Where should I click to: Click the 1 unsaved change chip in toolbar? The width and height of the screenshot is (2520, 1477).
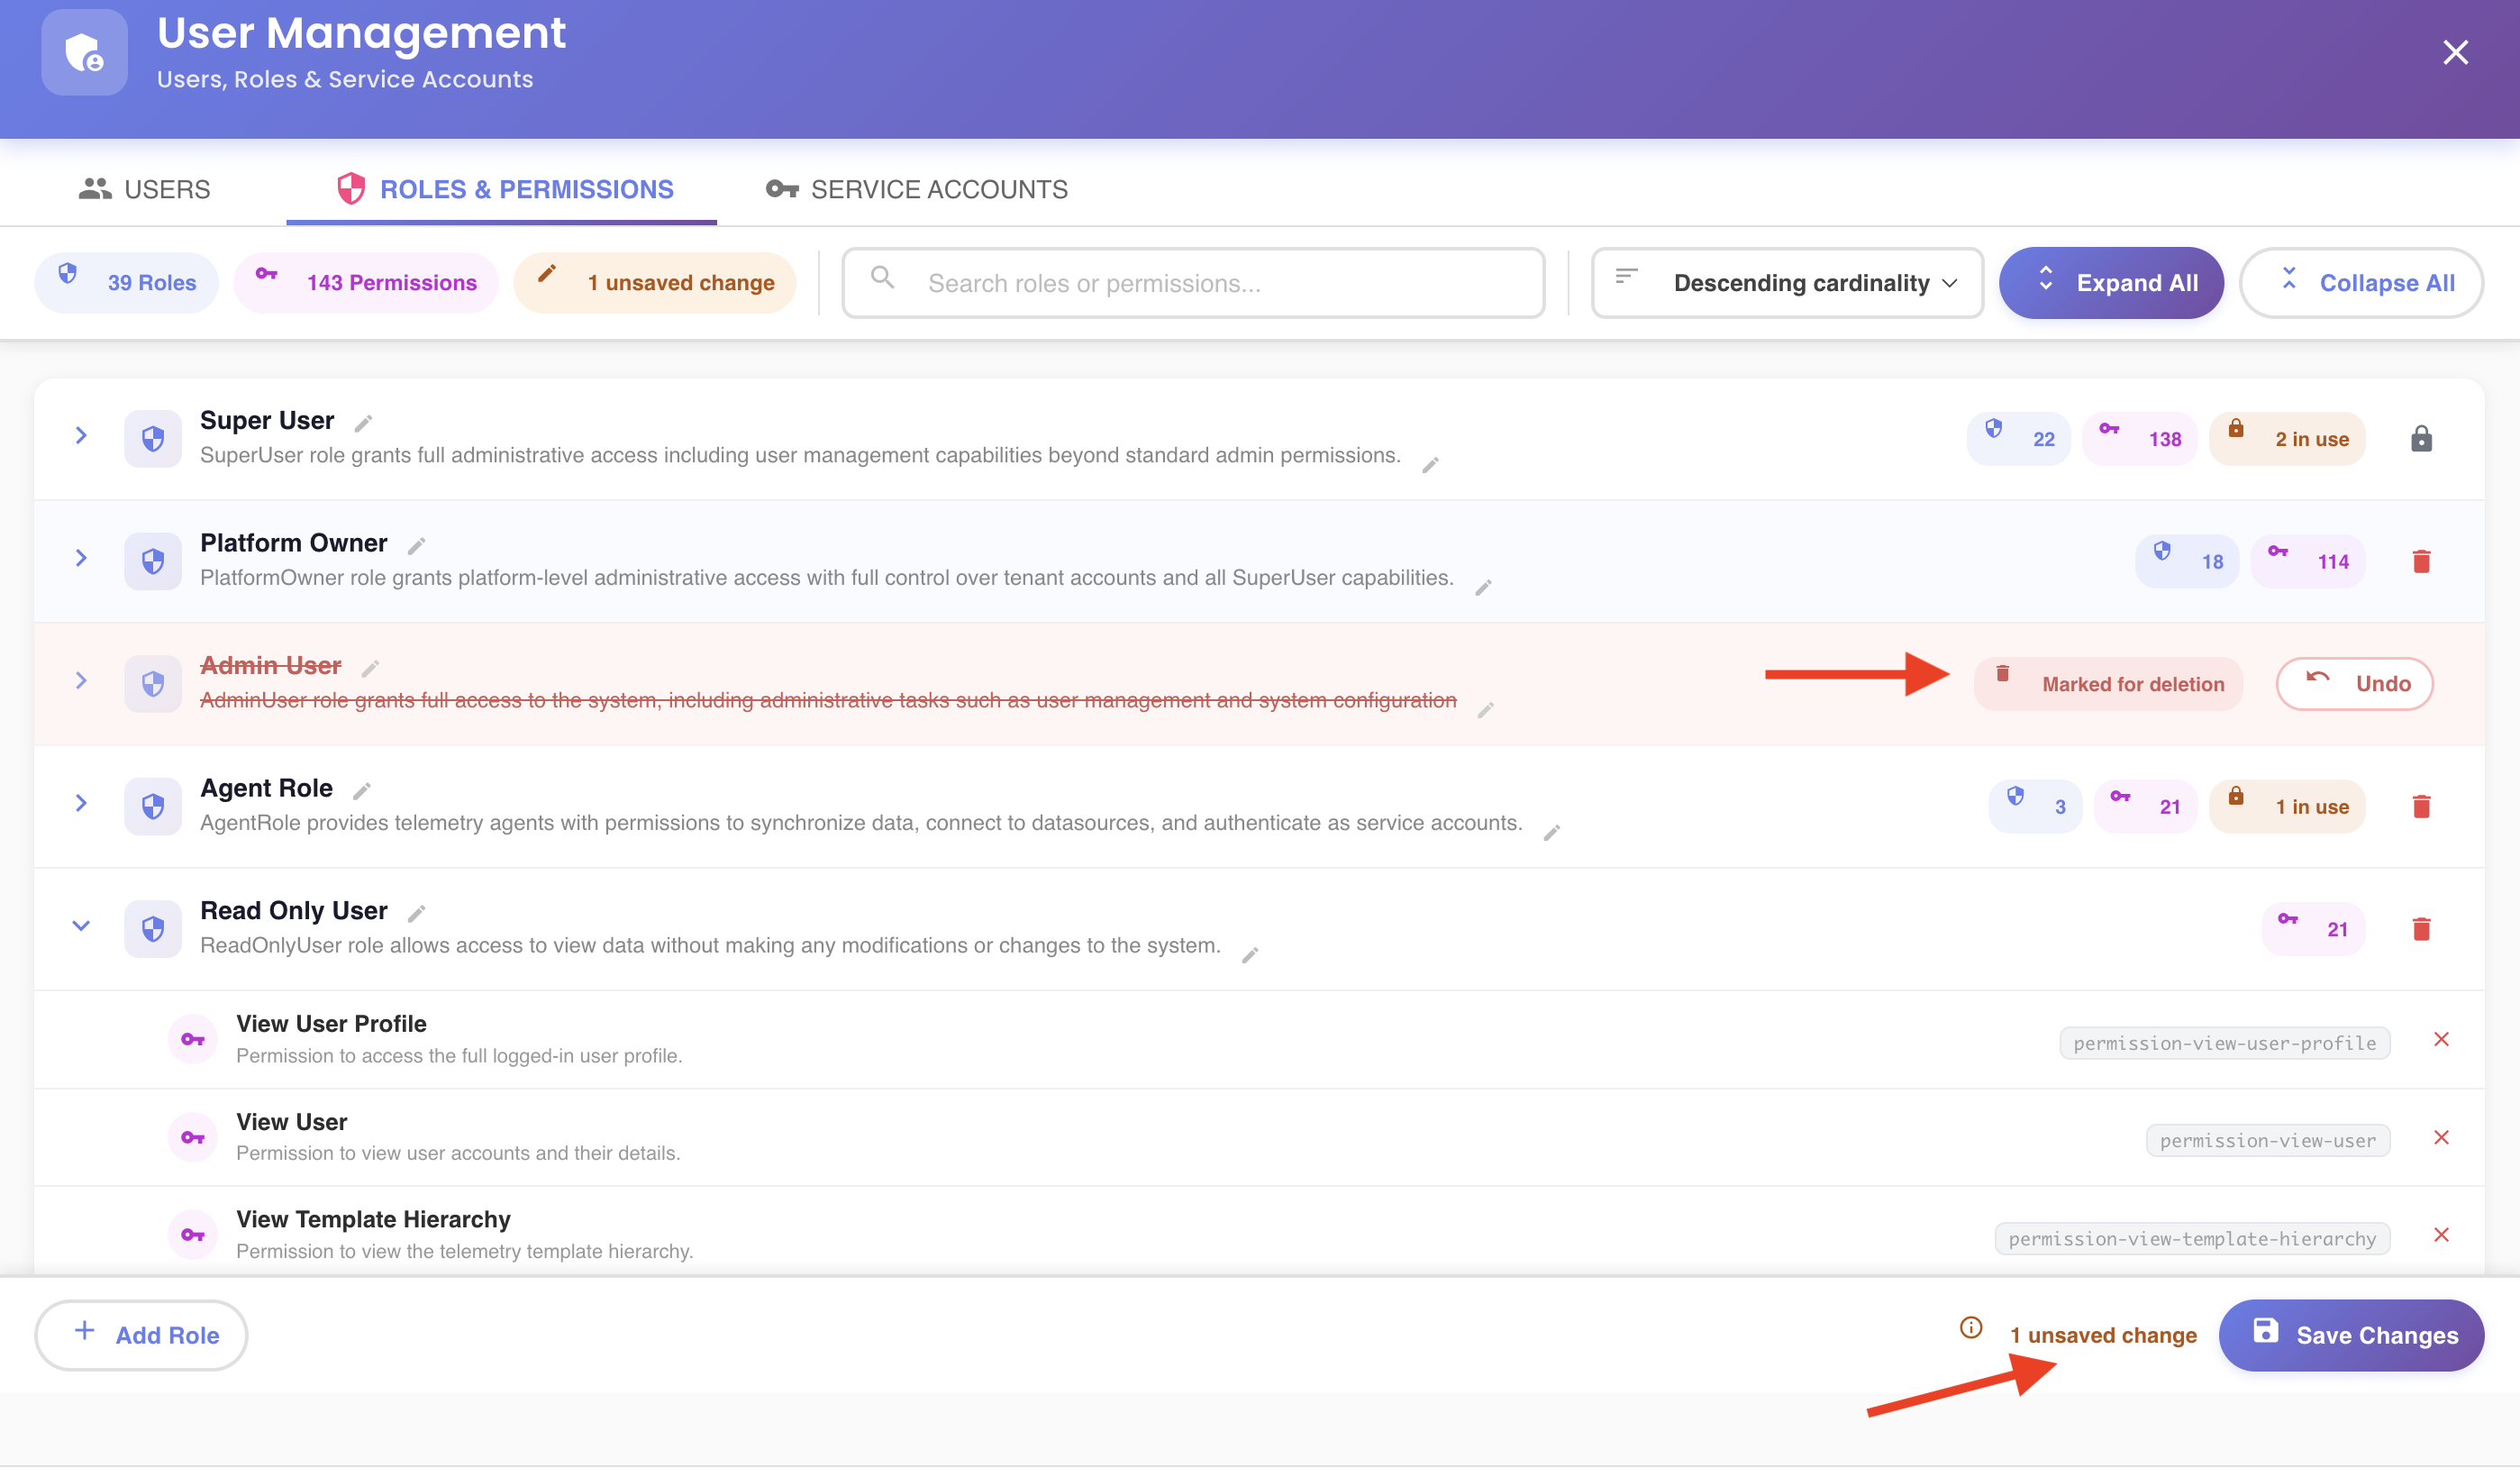pyautogui.click(x=655, y=283)
